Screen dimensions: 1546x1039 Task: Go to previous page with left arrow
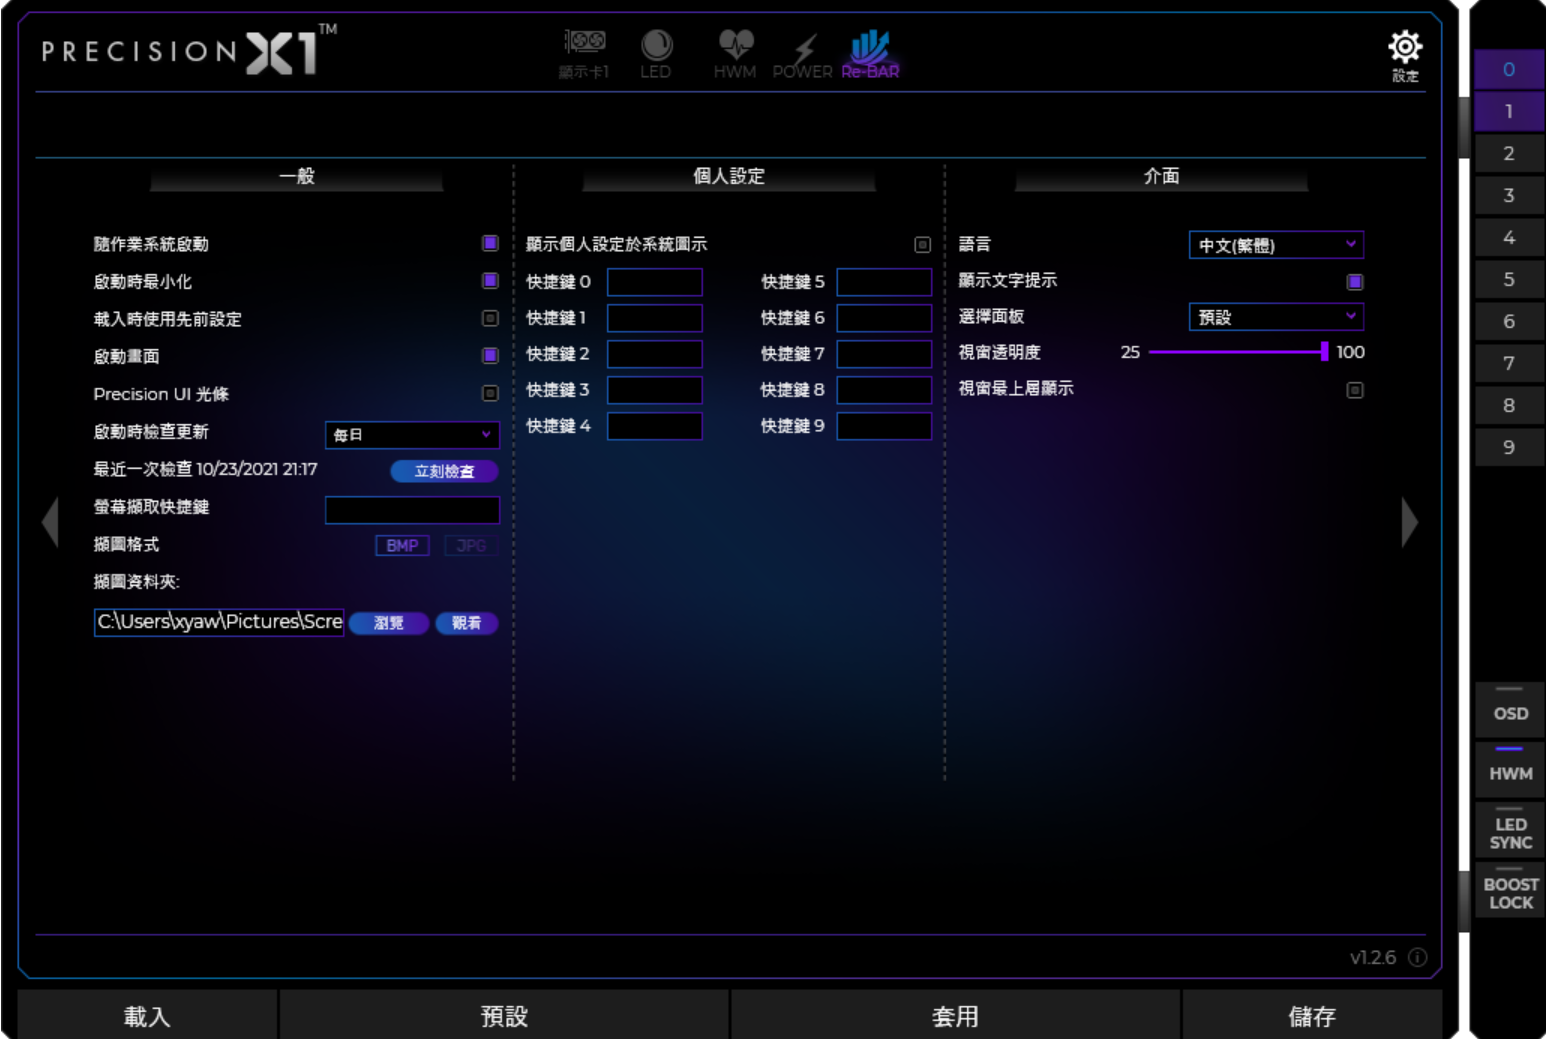tap(50, 522)
